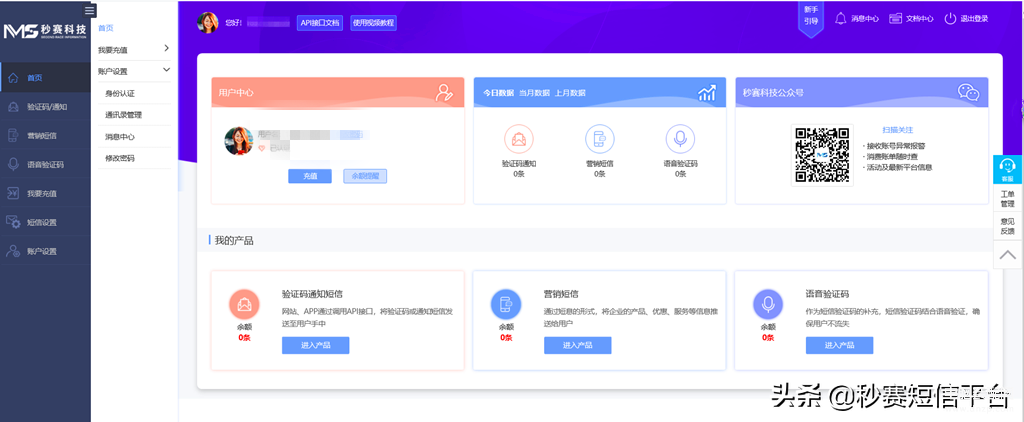The height and width of the screenshot is (422, 1024).
Task: Click the header user avatar
Action: 208,22
